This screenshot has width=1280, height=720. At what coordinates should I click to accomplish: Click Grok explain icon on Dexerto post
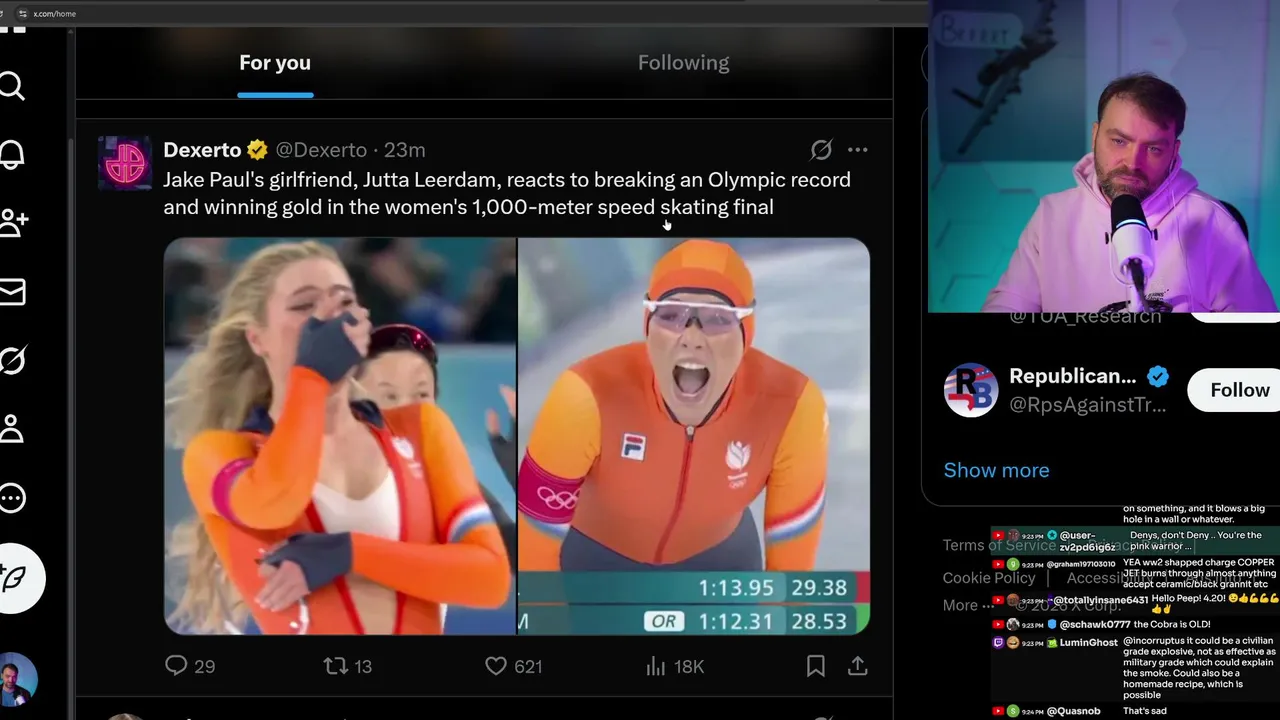click(821, 150)
